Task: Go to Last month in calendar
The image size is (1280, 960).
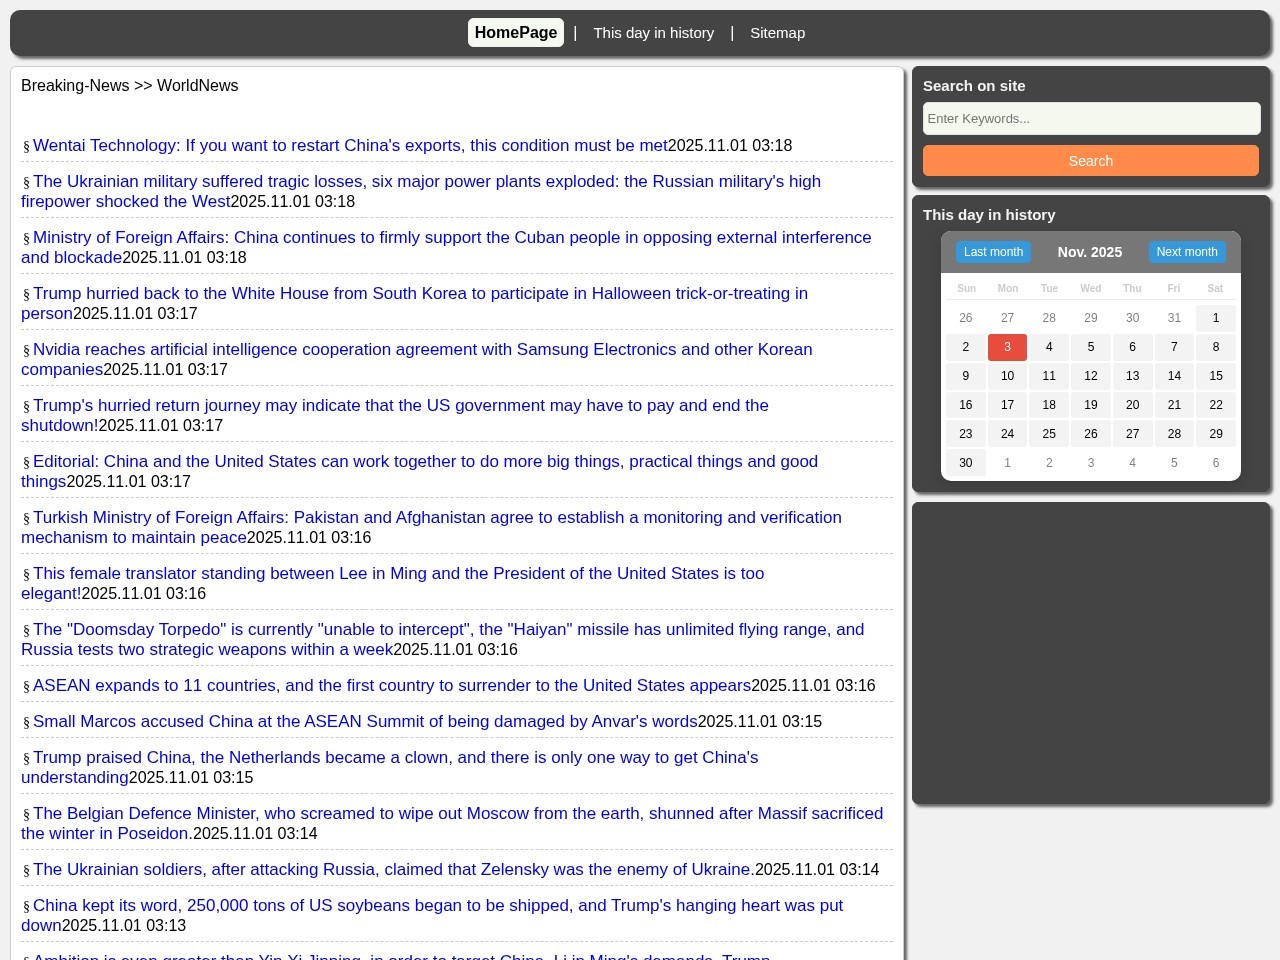Action: pyautogui.click(x=993, y=252)
